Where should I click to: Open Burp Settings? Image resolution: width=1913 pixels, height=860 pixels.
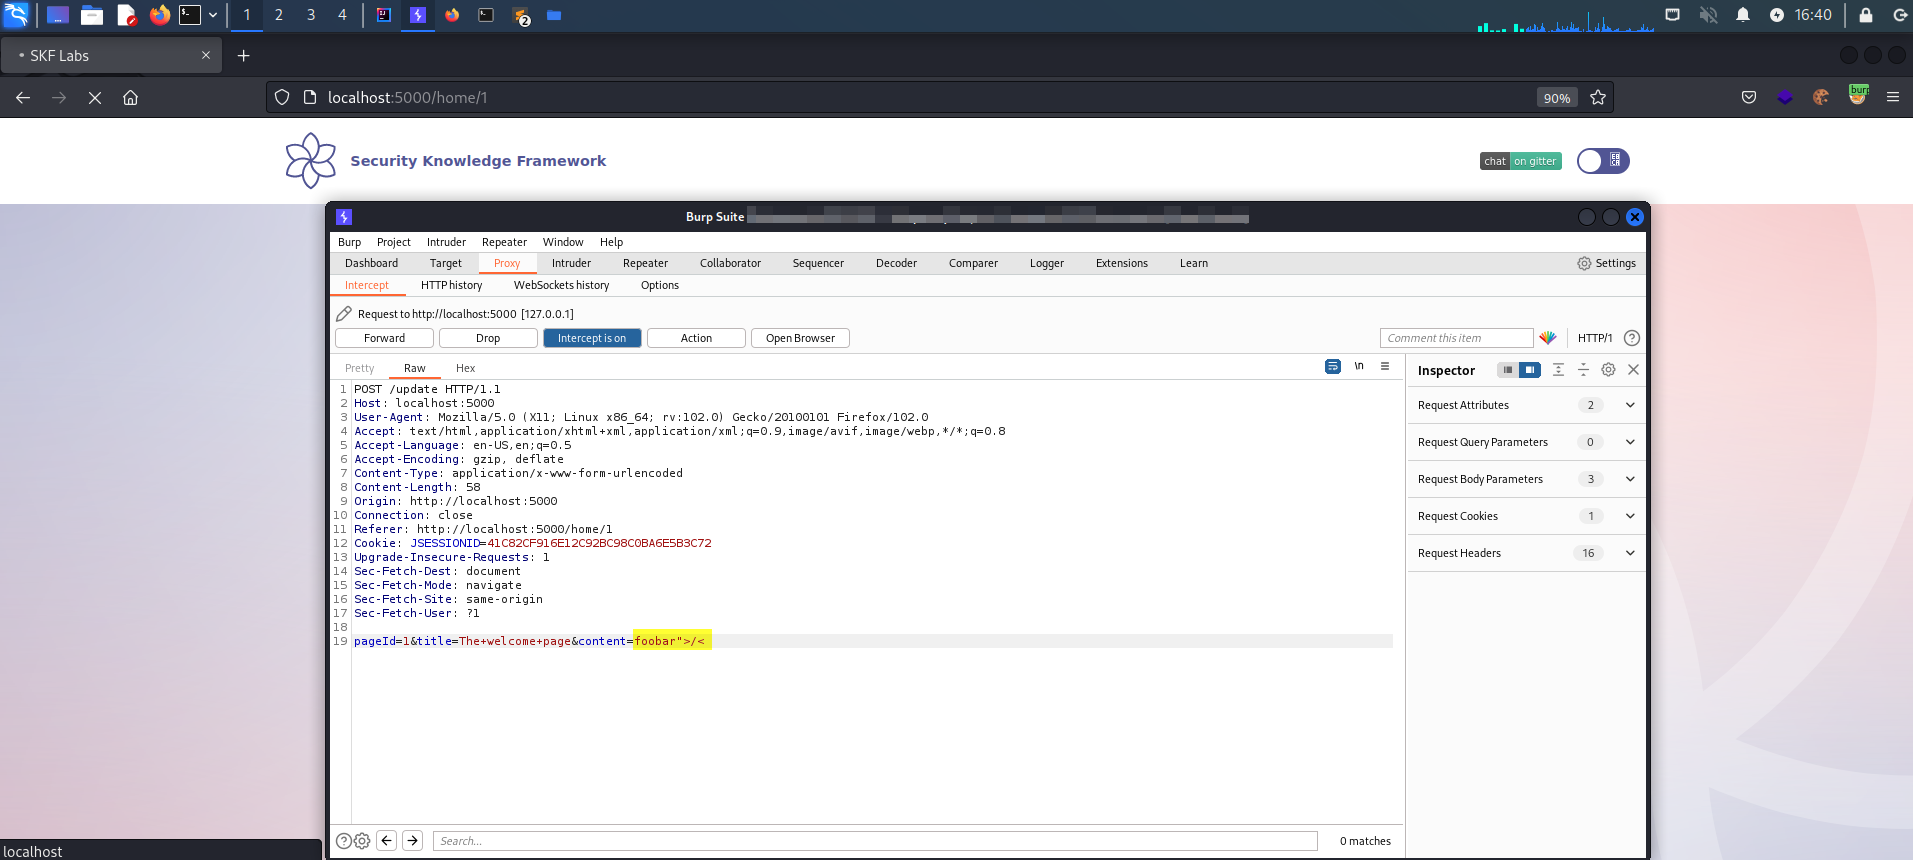pos(1606,263)
